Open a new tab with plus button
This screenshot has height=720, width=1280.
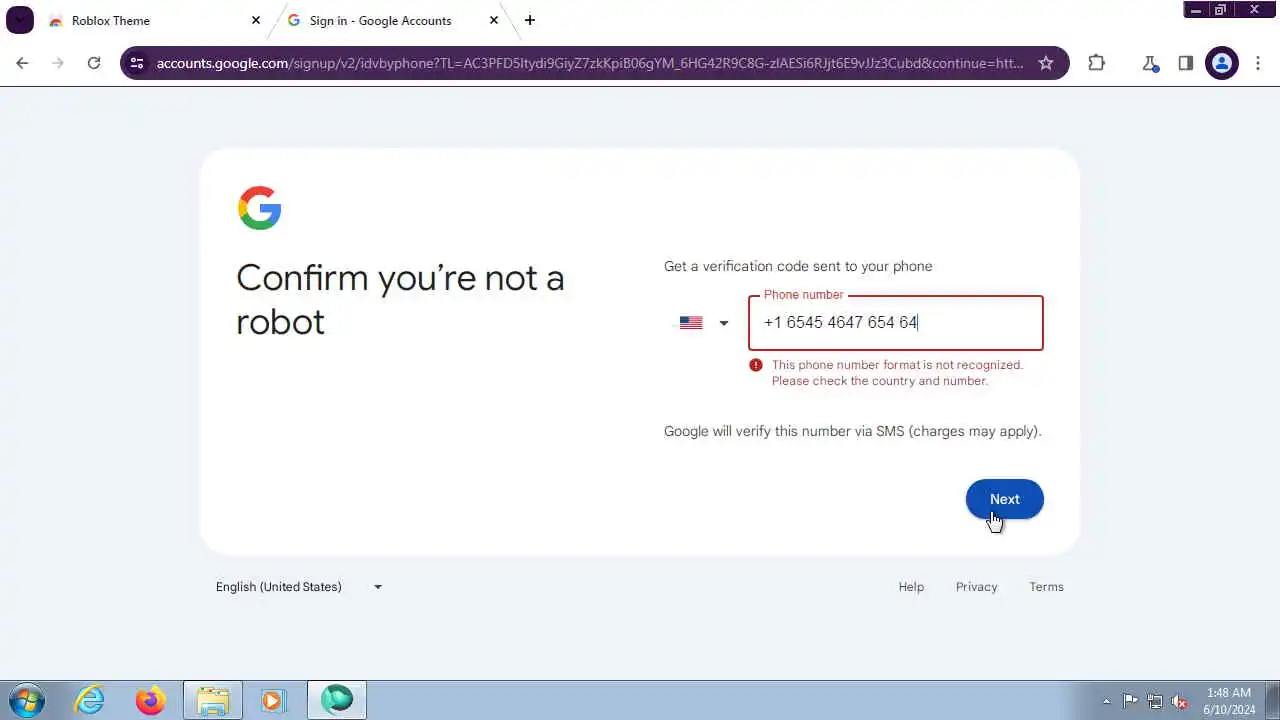coord(530,20)
